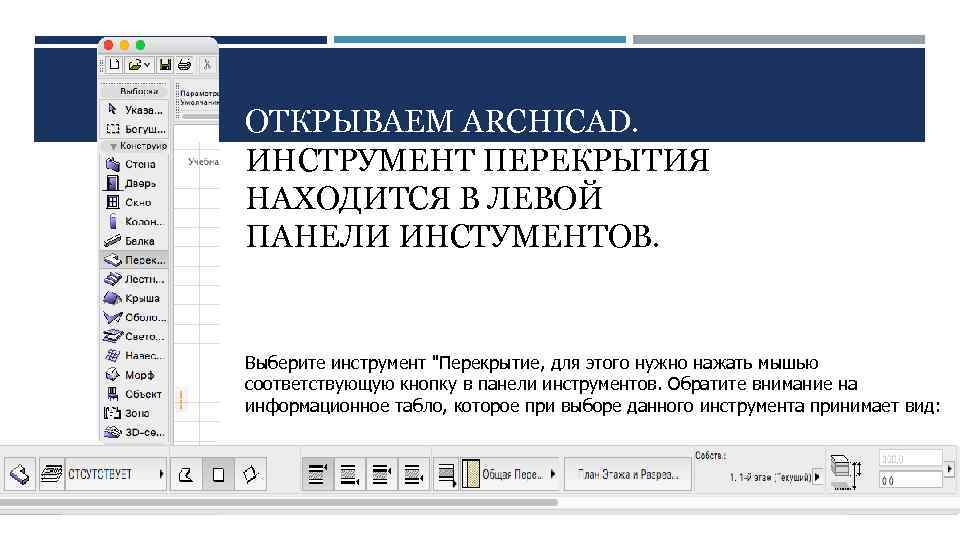Click arrow at right end of info box

click(949, 469)
